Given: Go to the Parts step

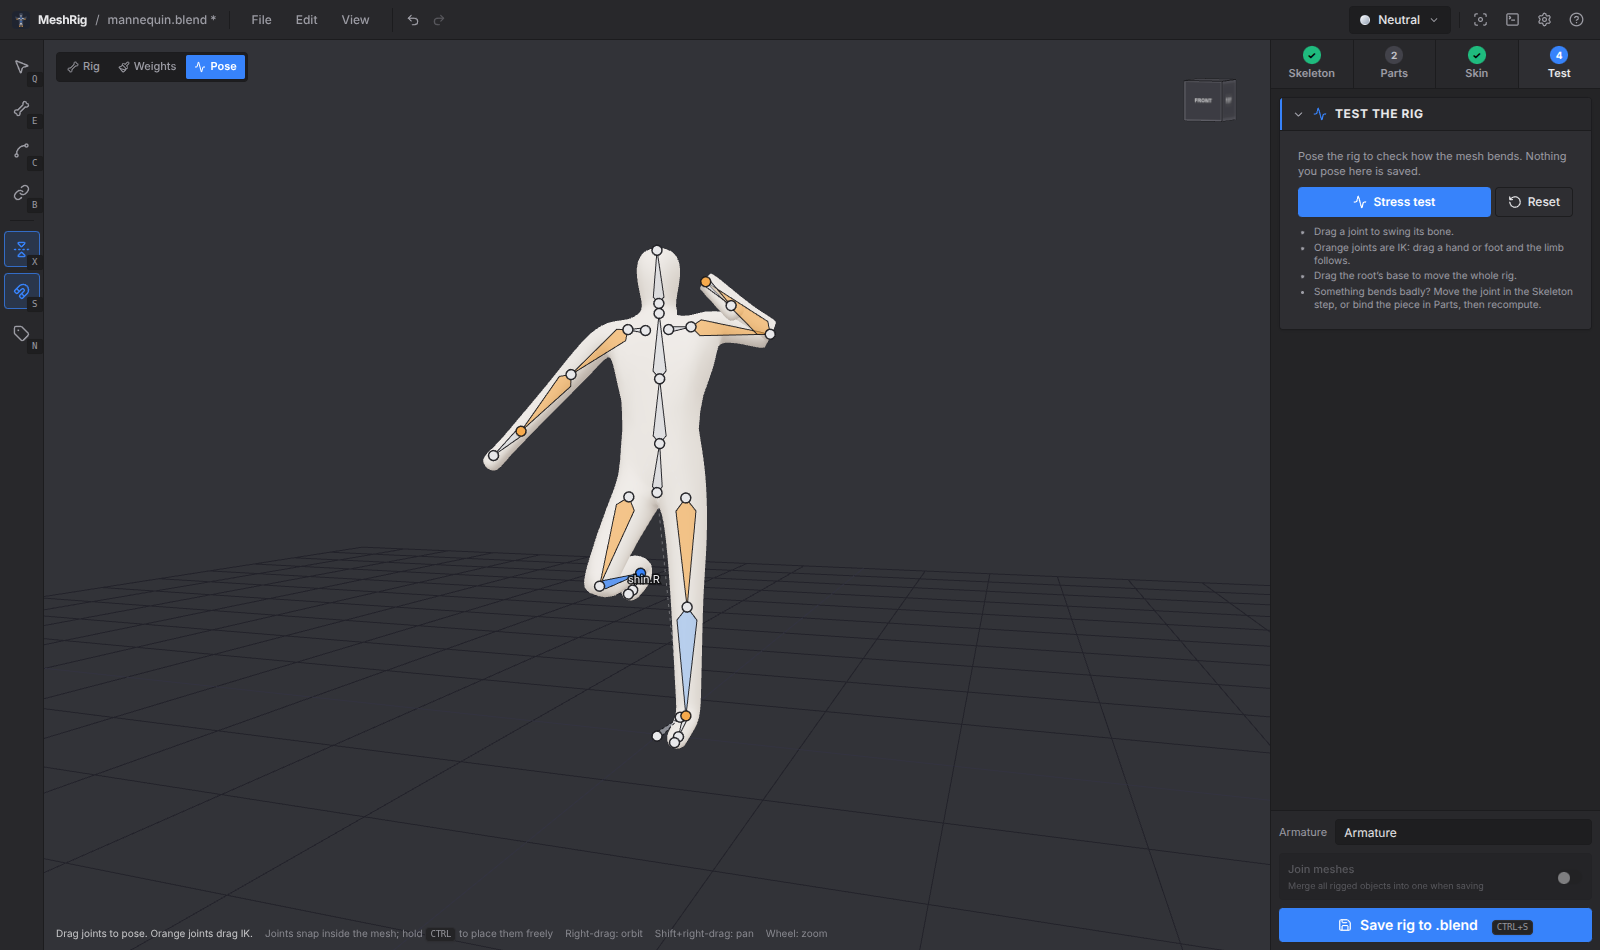Looking at the screenshot, I should [x=1394, y=63].
